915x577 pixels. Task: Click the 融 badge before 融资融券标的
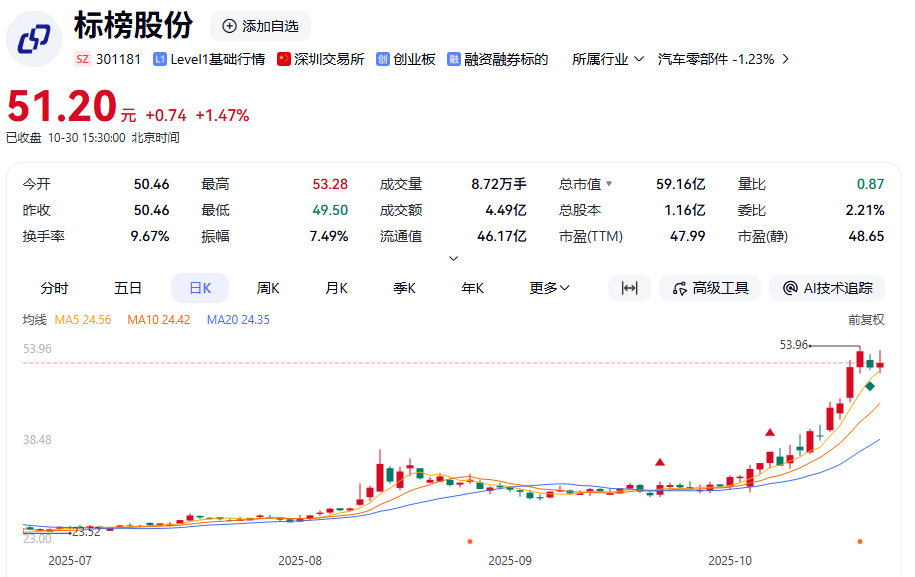tap(454, 59)
